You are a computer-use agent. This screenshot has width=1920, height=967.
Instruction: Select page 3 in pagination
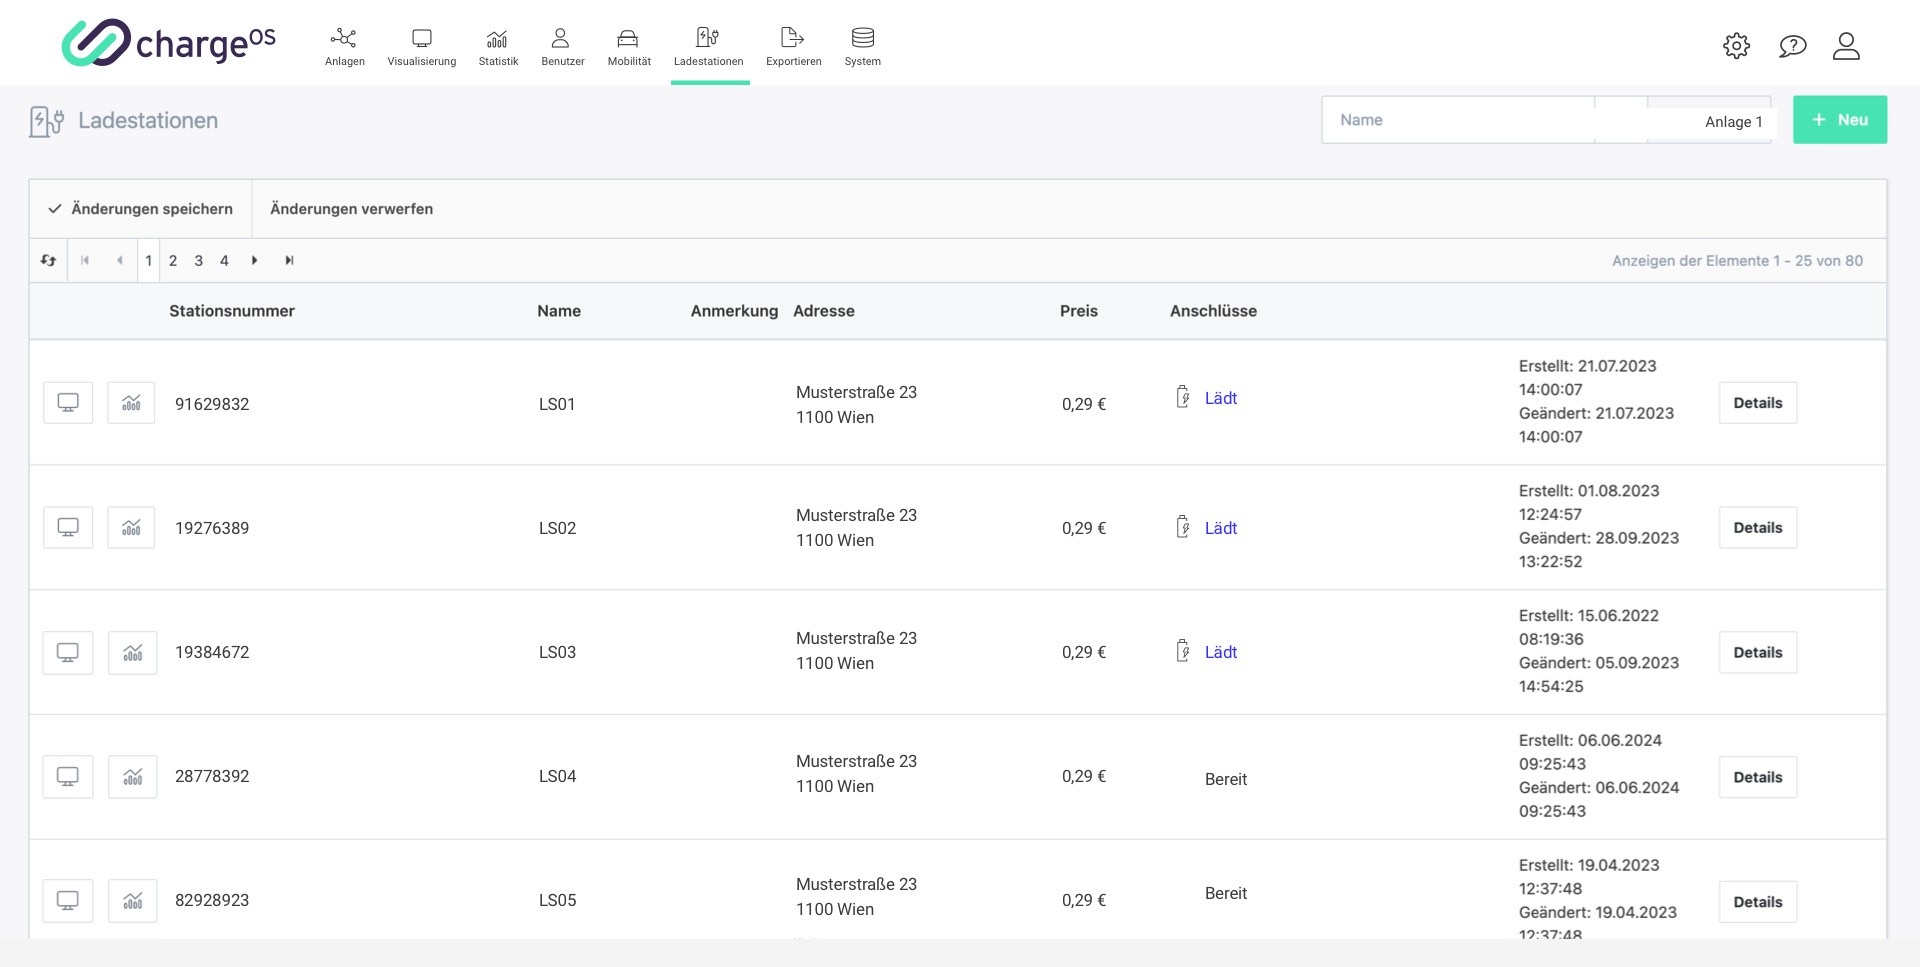coord(198,260)
